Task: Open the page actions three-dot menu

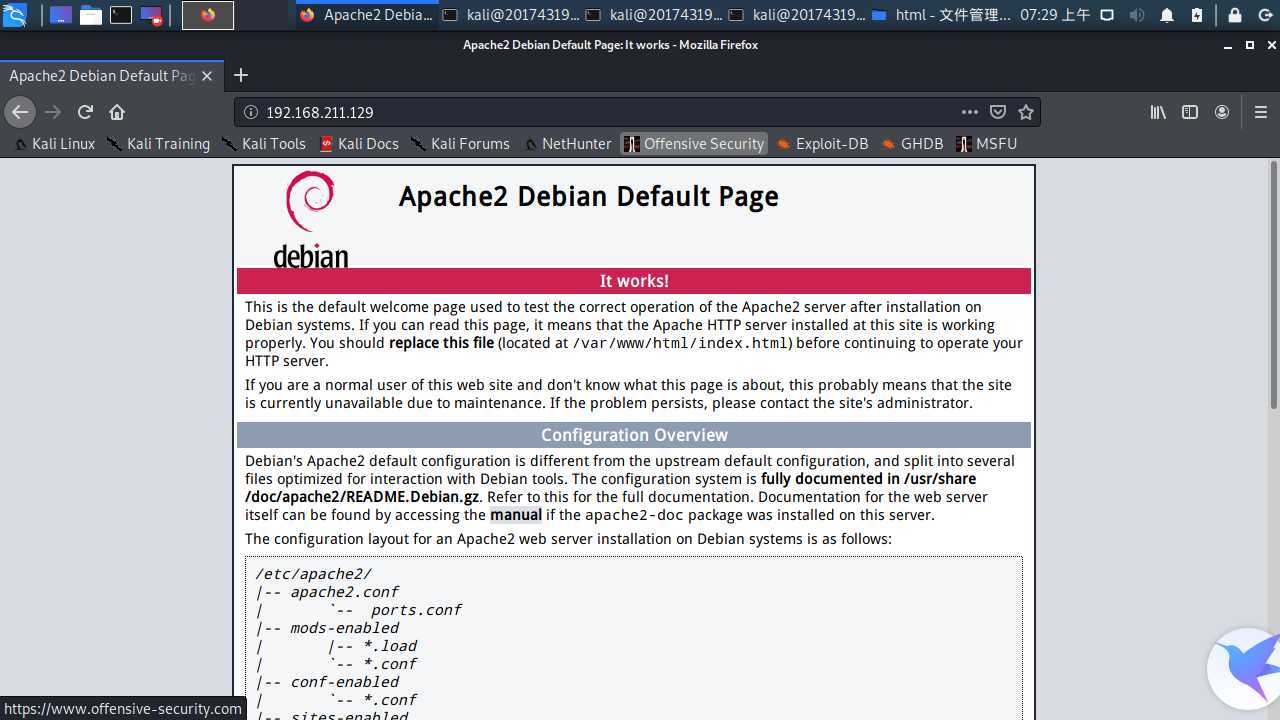Action: [x=969, y=112]
